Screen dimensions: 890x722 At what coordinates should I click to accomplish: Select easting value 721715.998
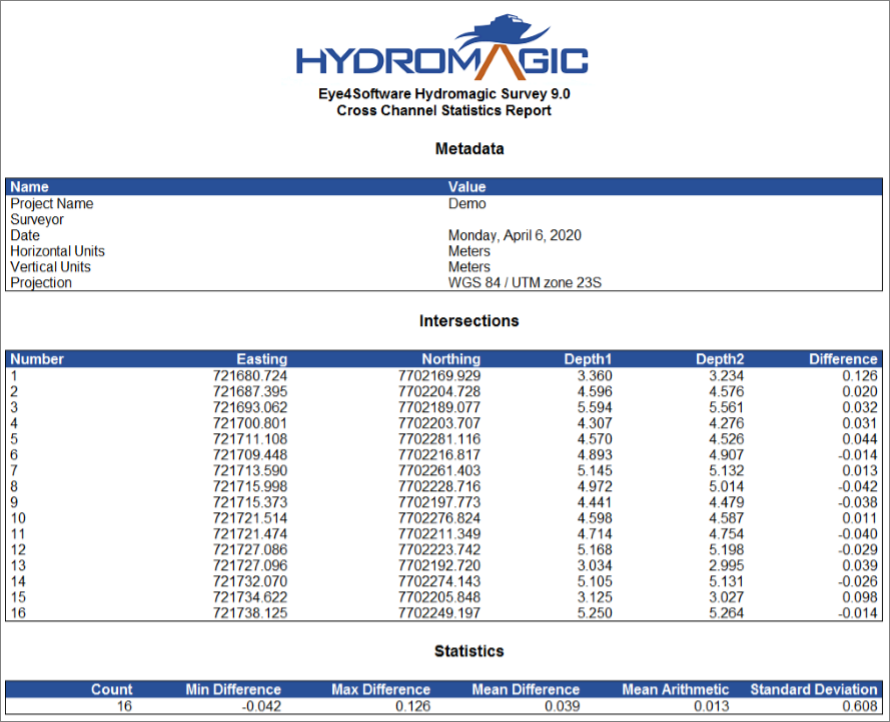250,486
